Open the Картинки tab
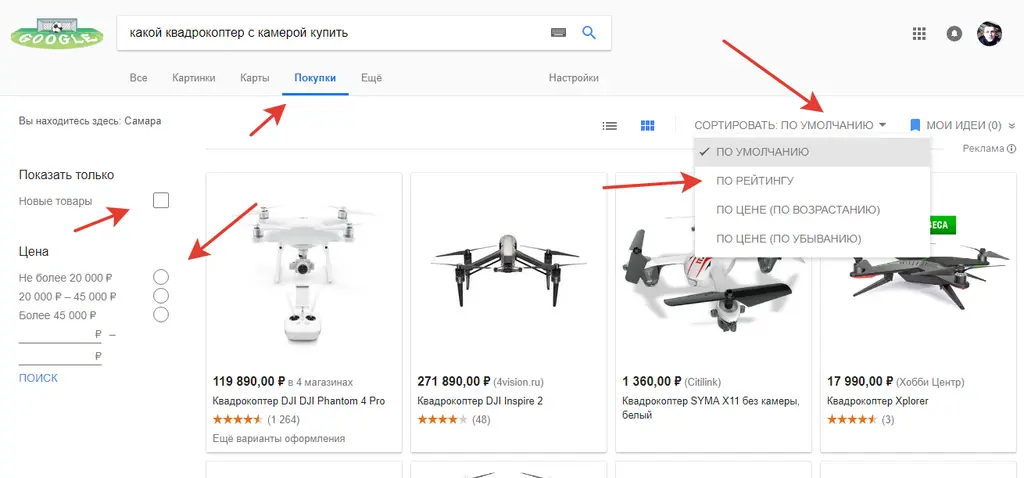 click(193, 78)
